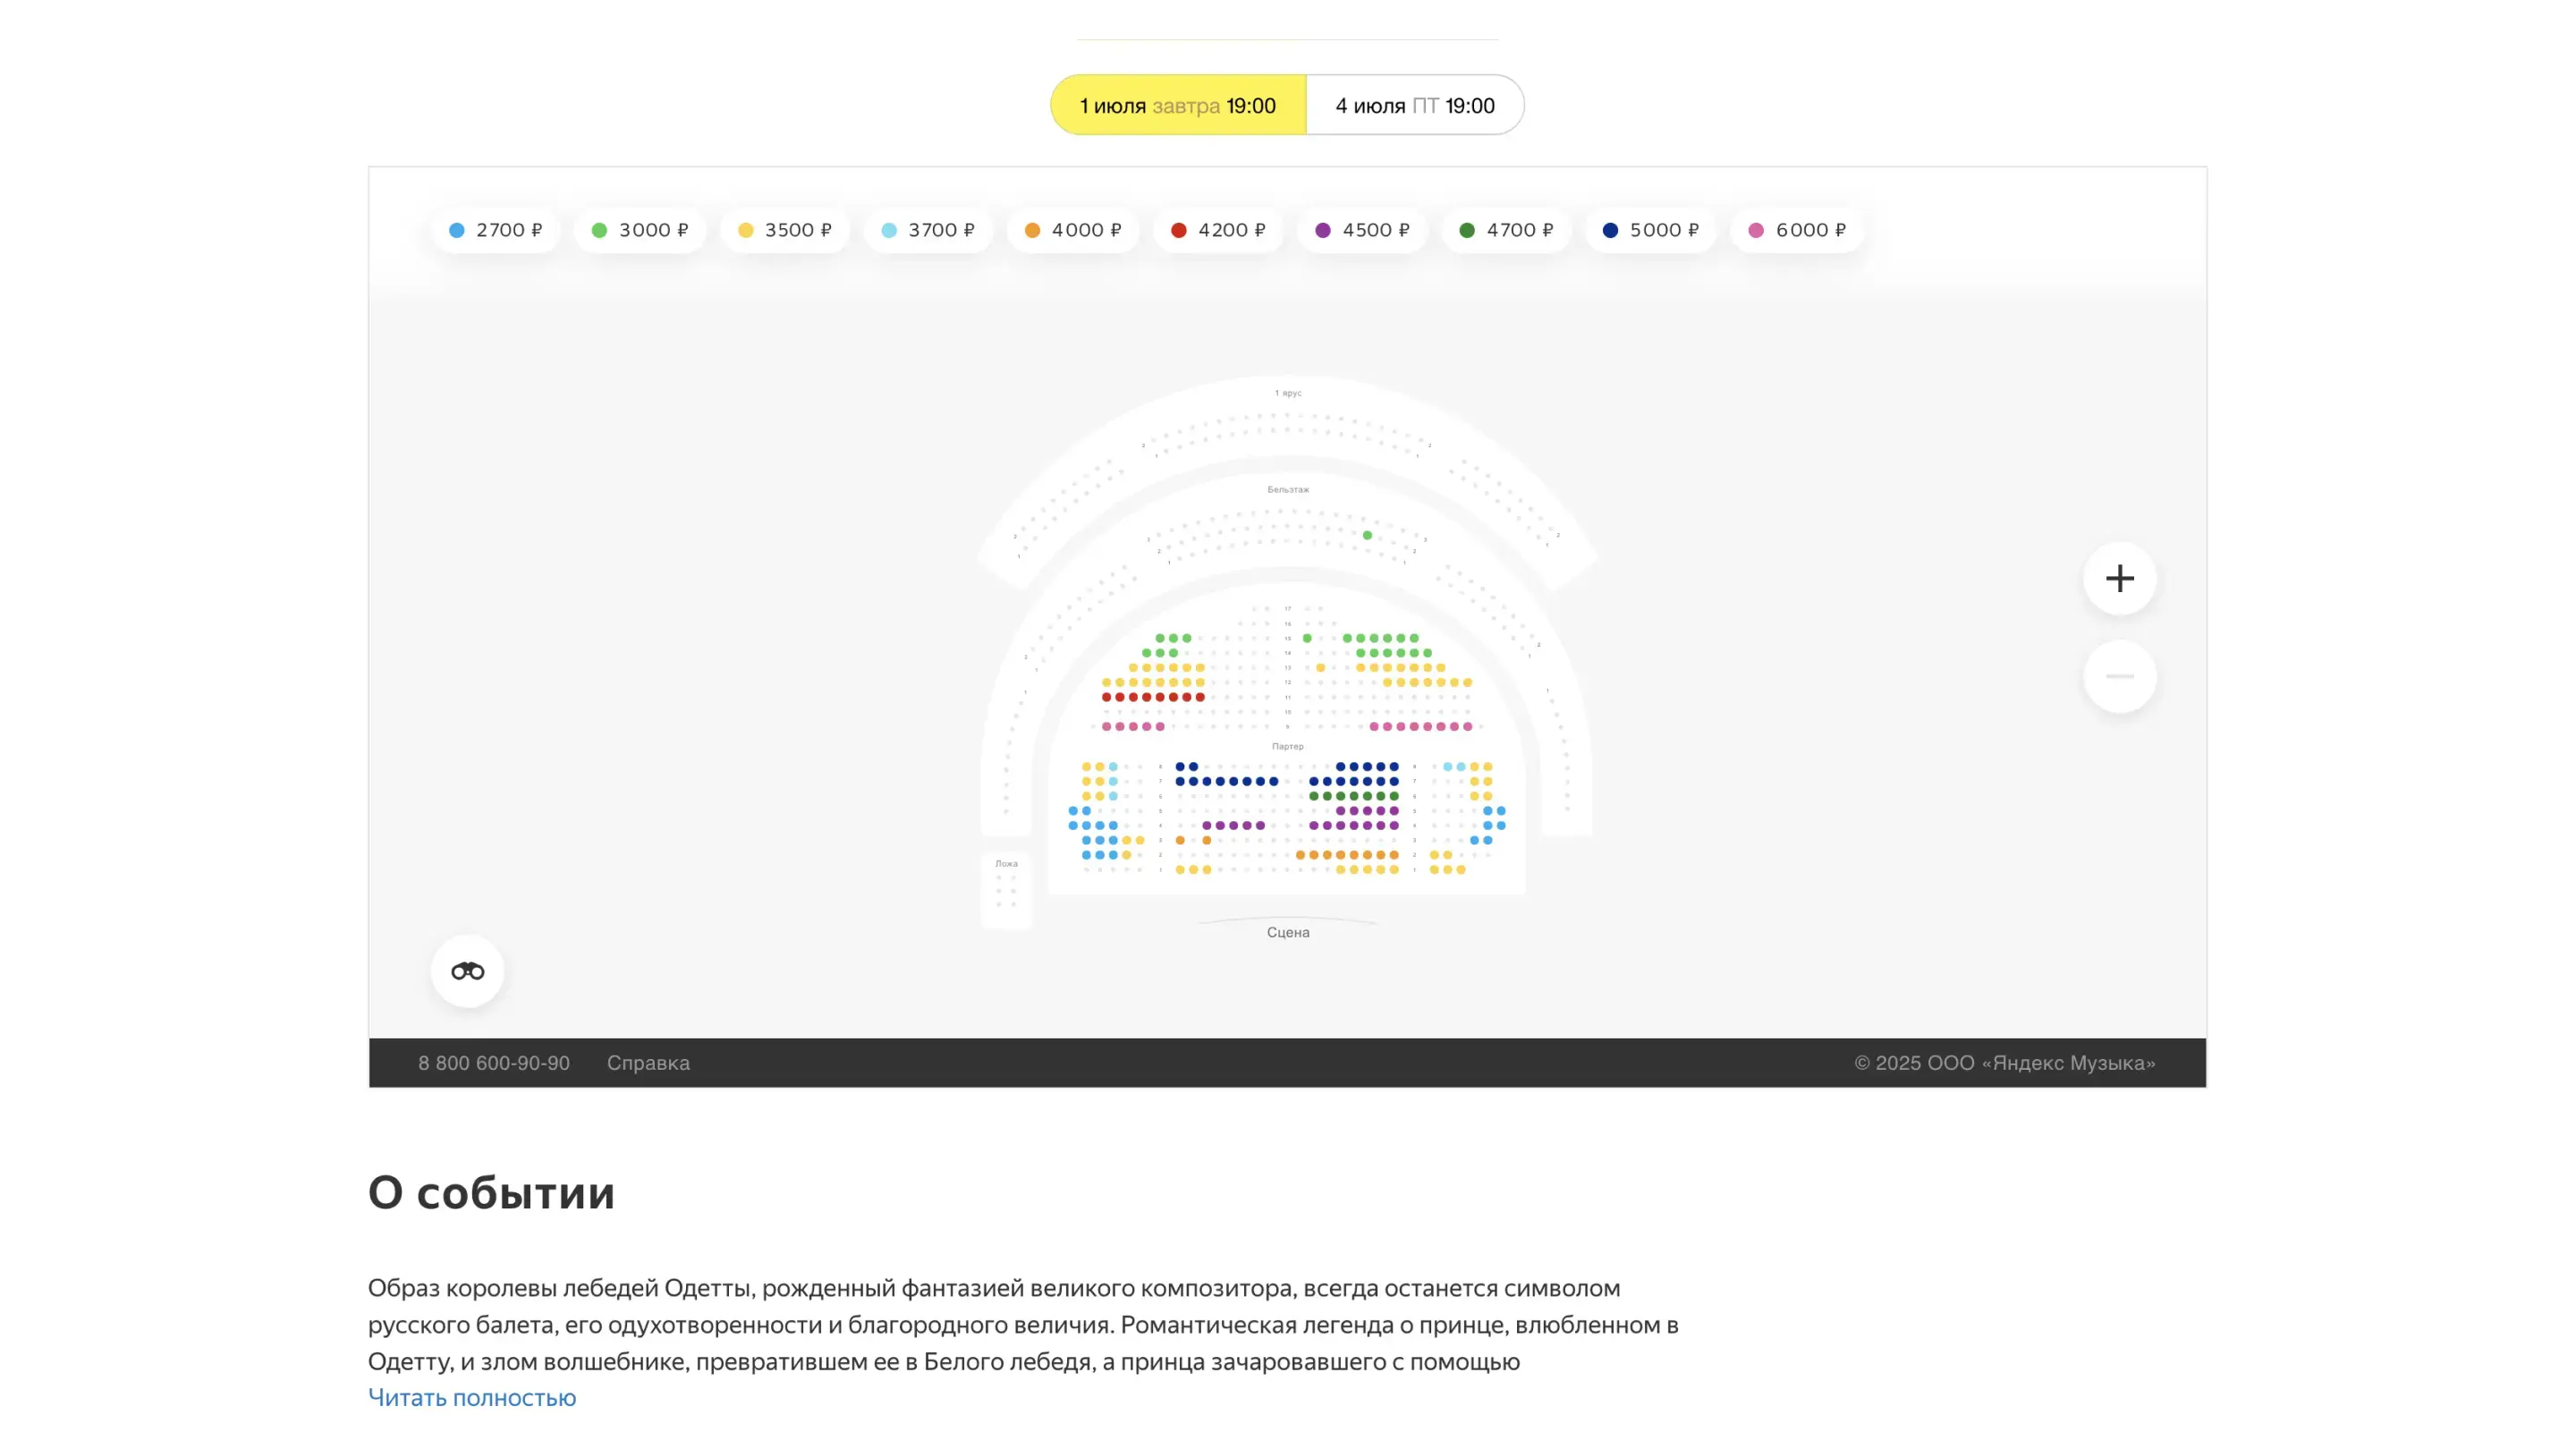This screenshot has height=1449, width=2576.
Task: Expand text via Читать полностью
Action: click(471, 1397)
